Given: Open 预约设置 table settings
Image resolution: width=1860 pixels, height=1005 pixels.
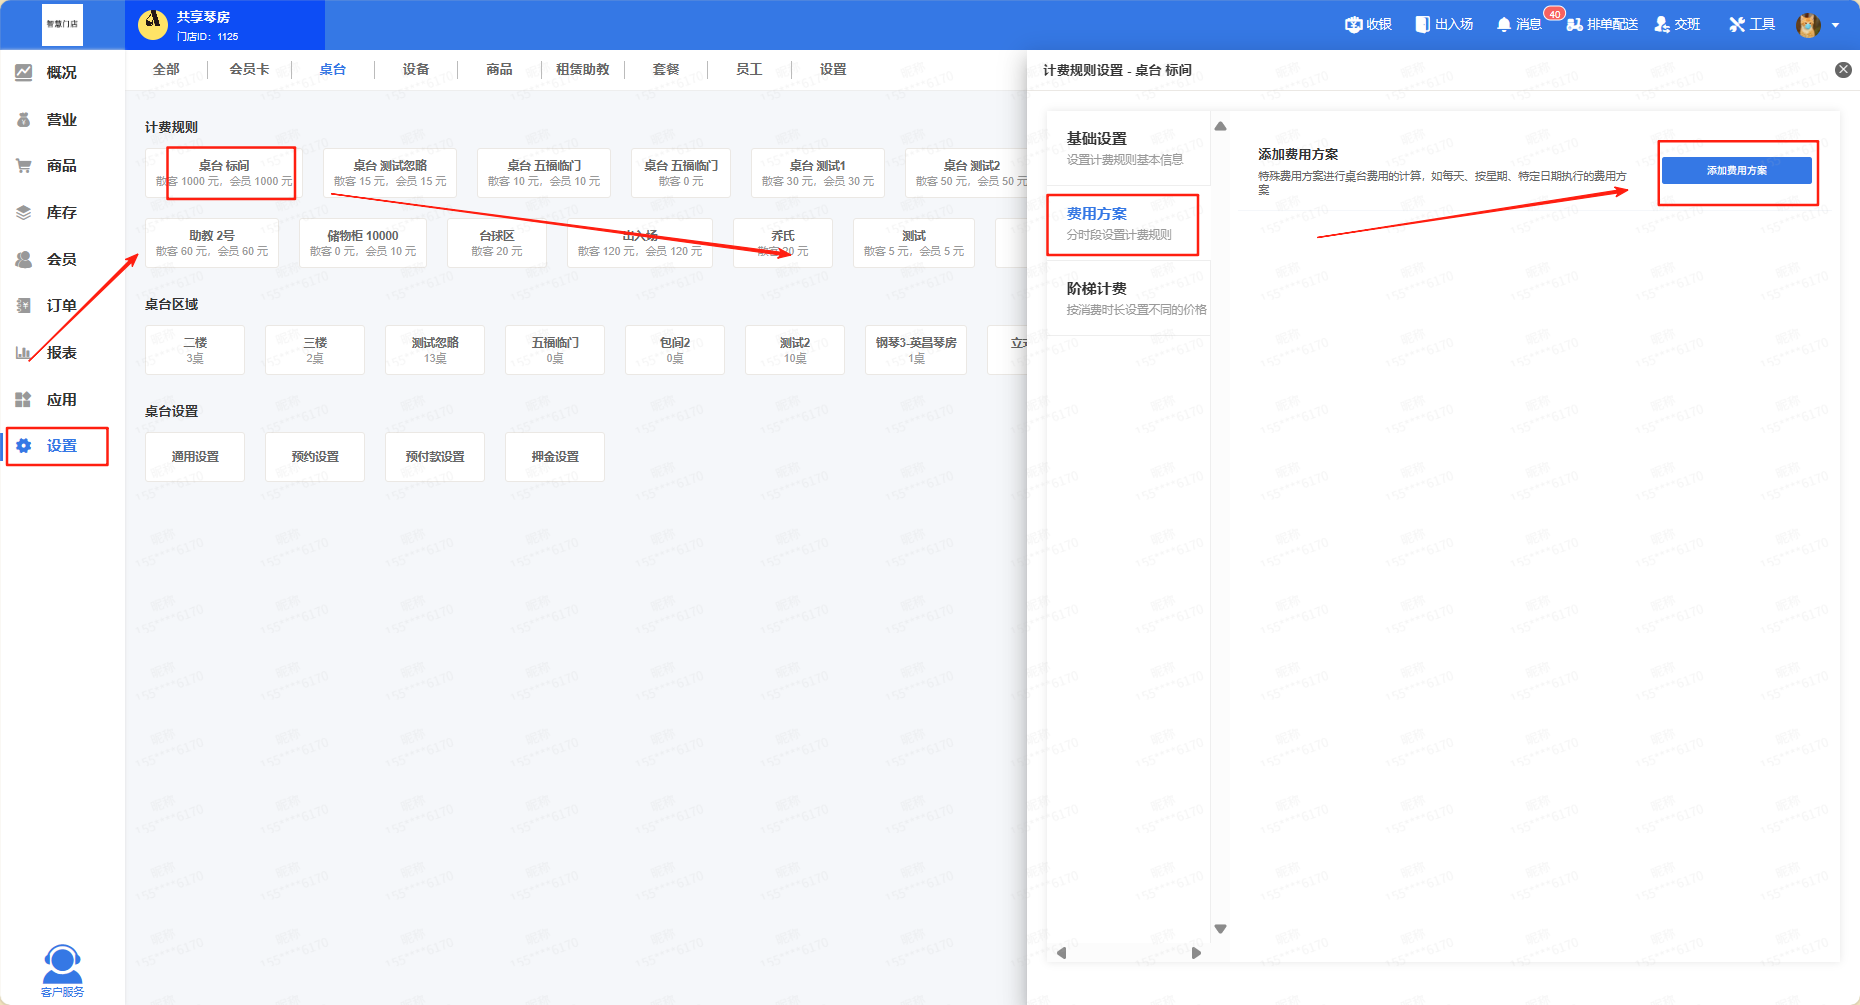Looking at the screenshot, I should 315,457.
